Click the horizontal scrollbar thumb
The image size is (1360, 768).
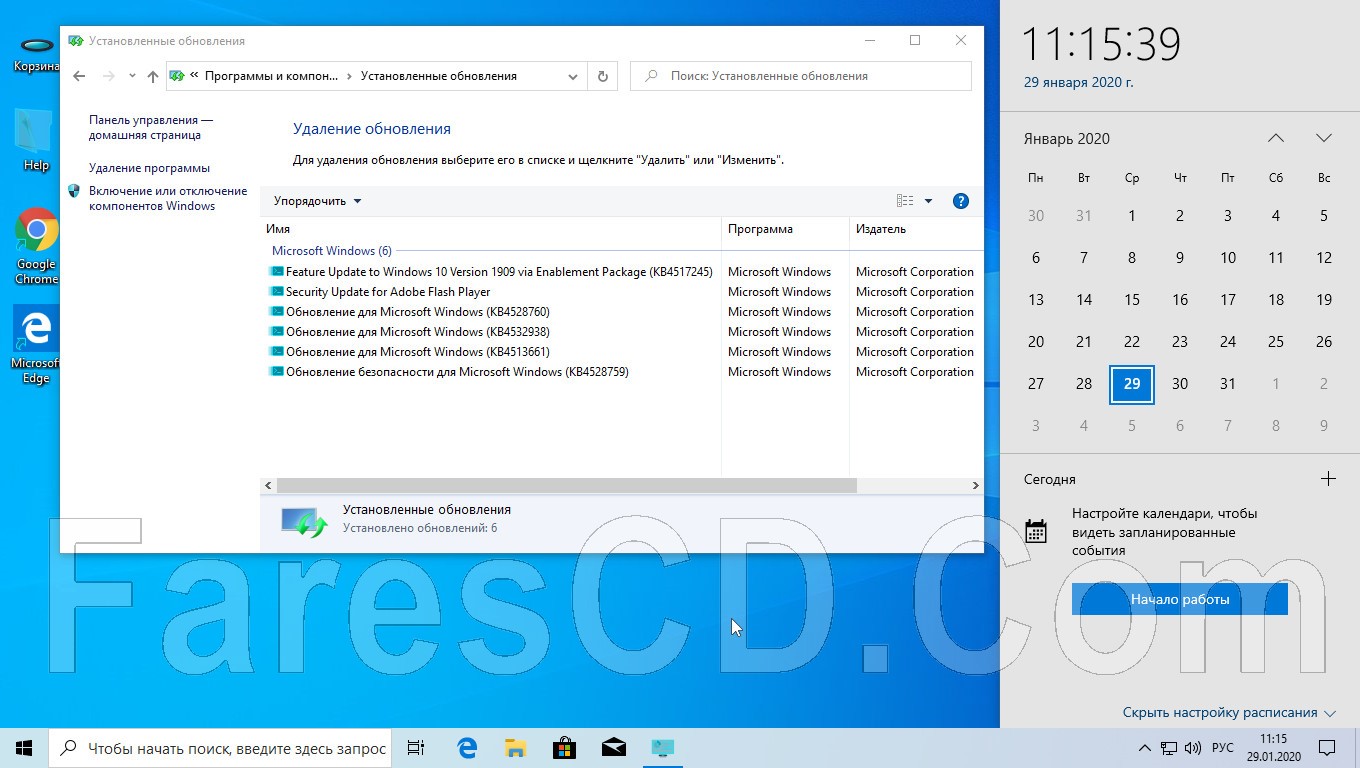pos(566,485)
